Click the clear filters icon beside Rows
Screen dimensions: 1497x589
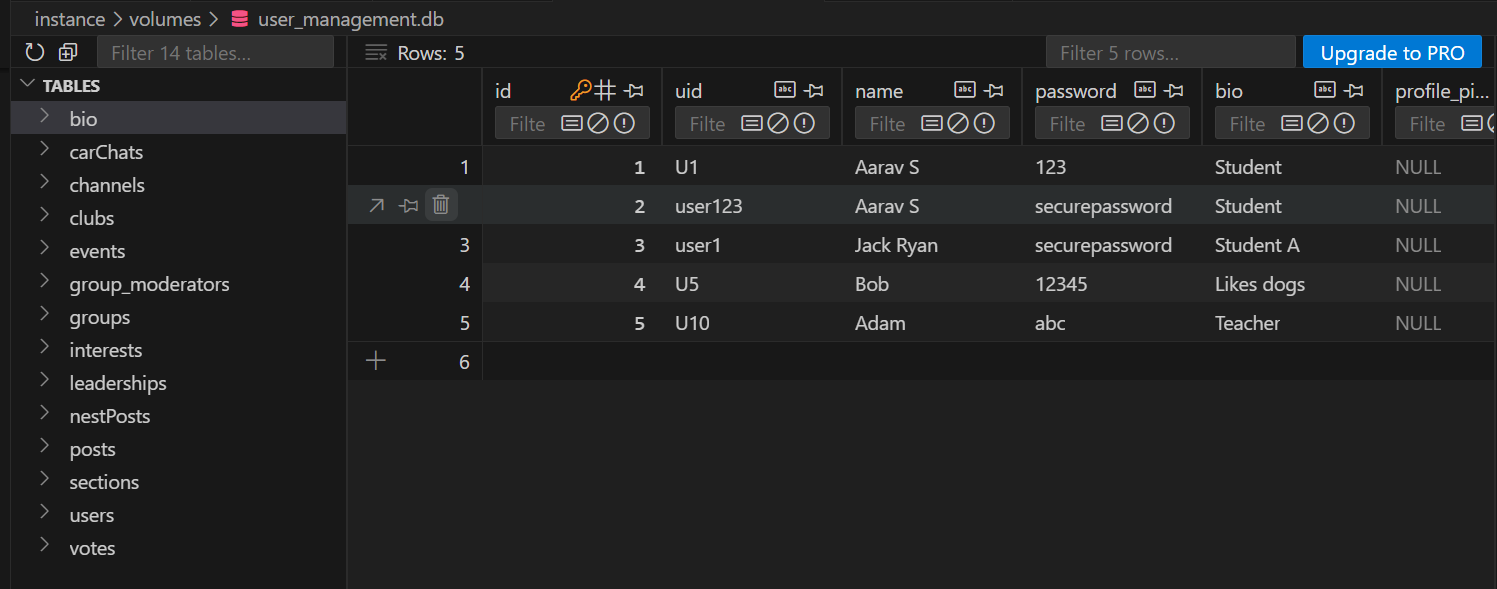376,53
